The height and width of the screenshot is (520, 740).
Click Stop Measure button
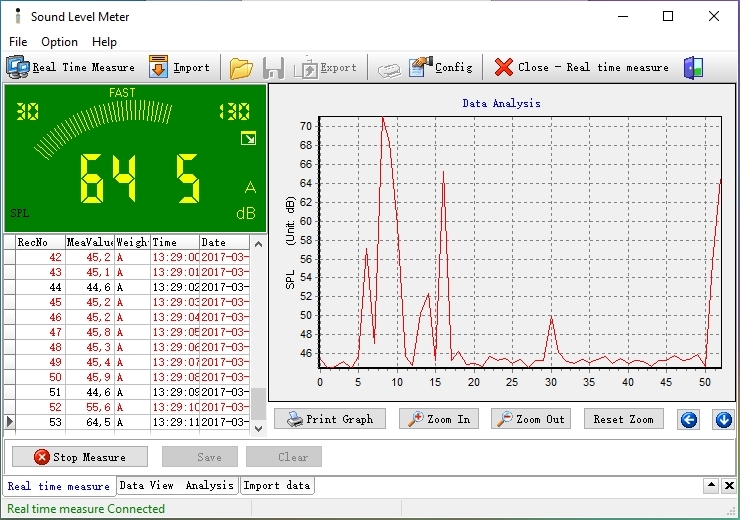pyautogui.click(x=80, y=457)
